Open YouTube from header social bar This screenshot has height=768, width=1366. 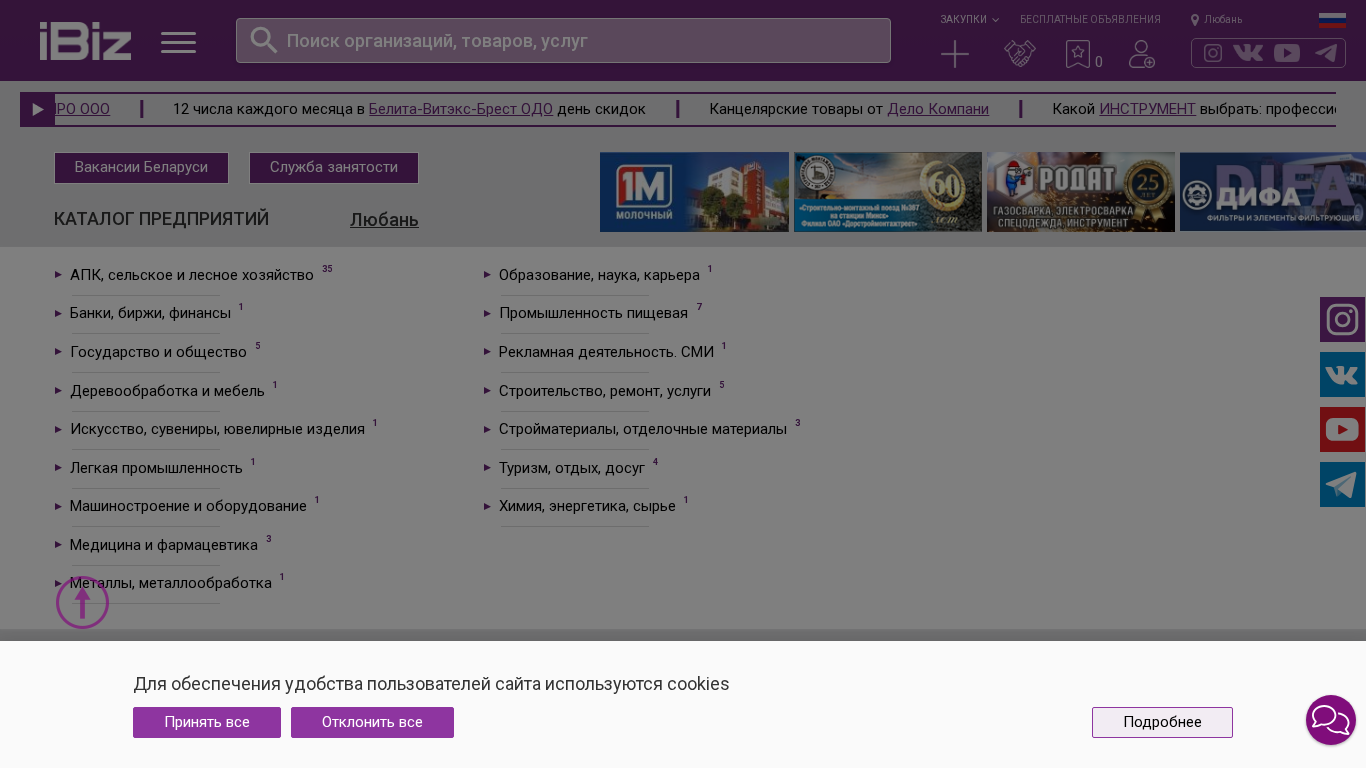point(1287,53)
